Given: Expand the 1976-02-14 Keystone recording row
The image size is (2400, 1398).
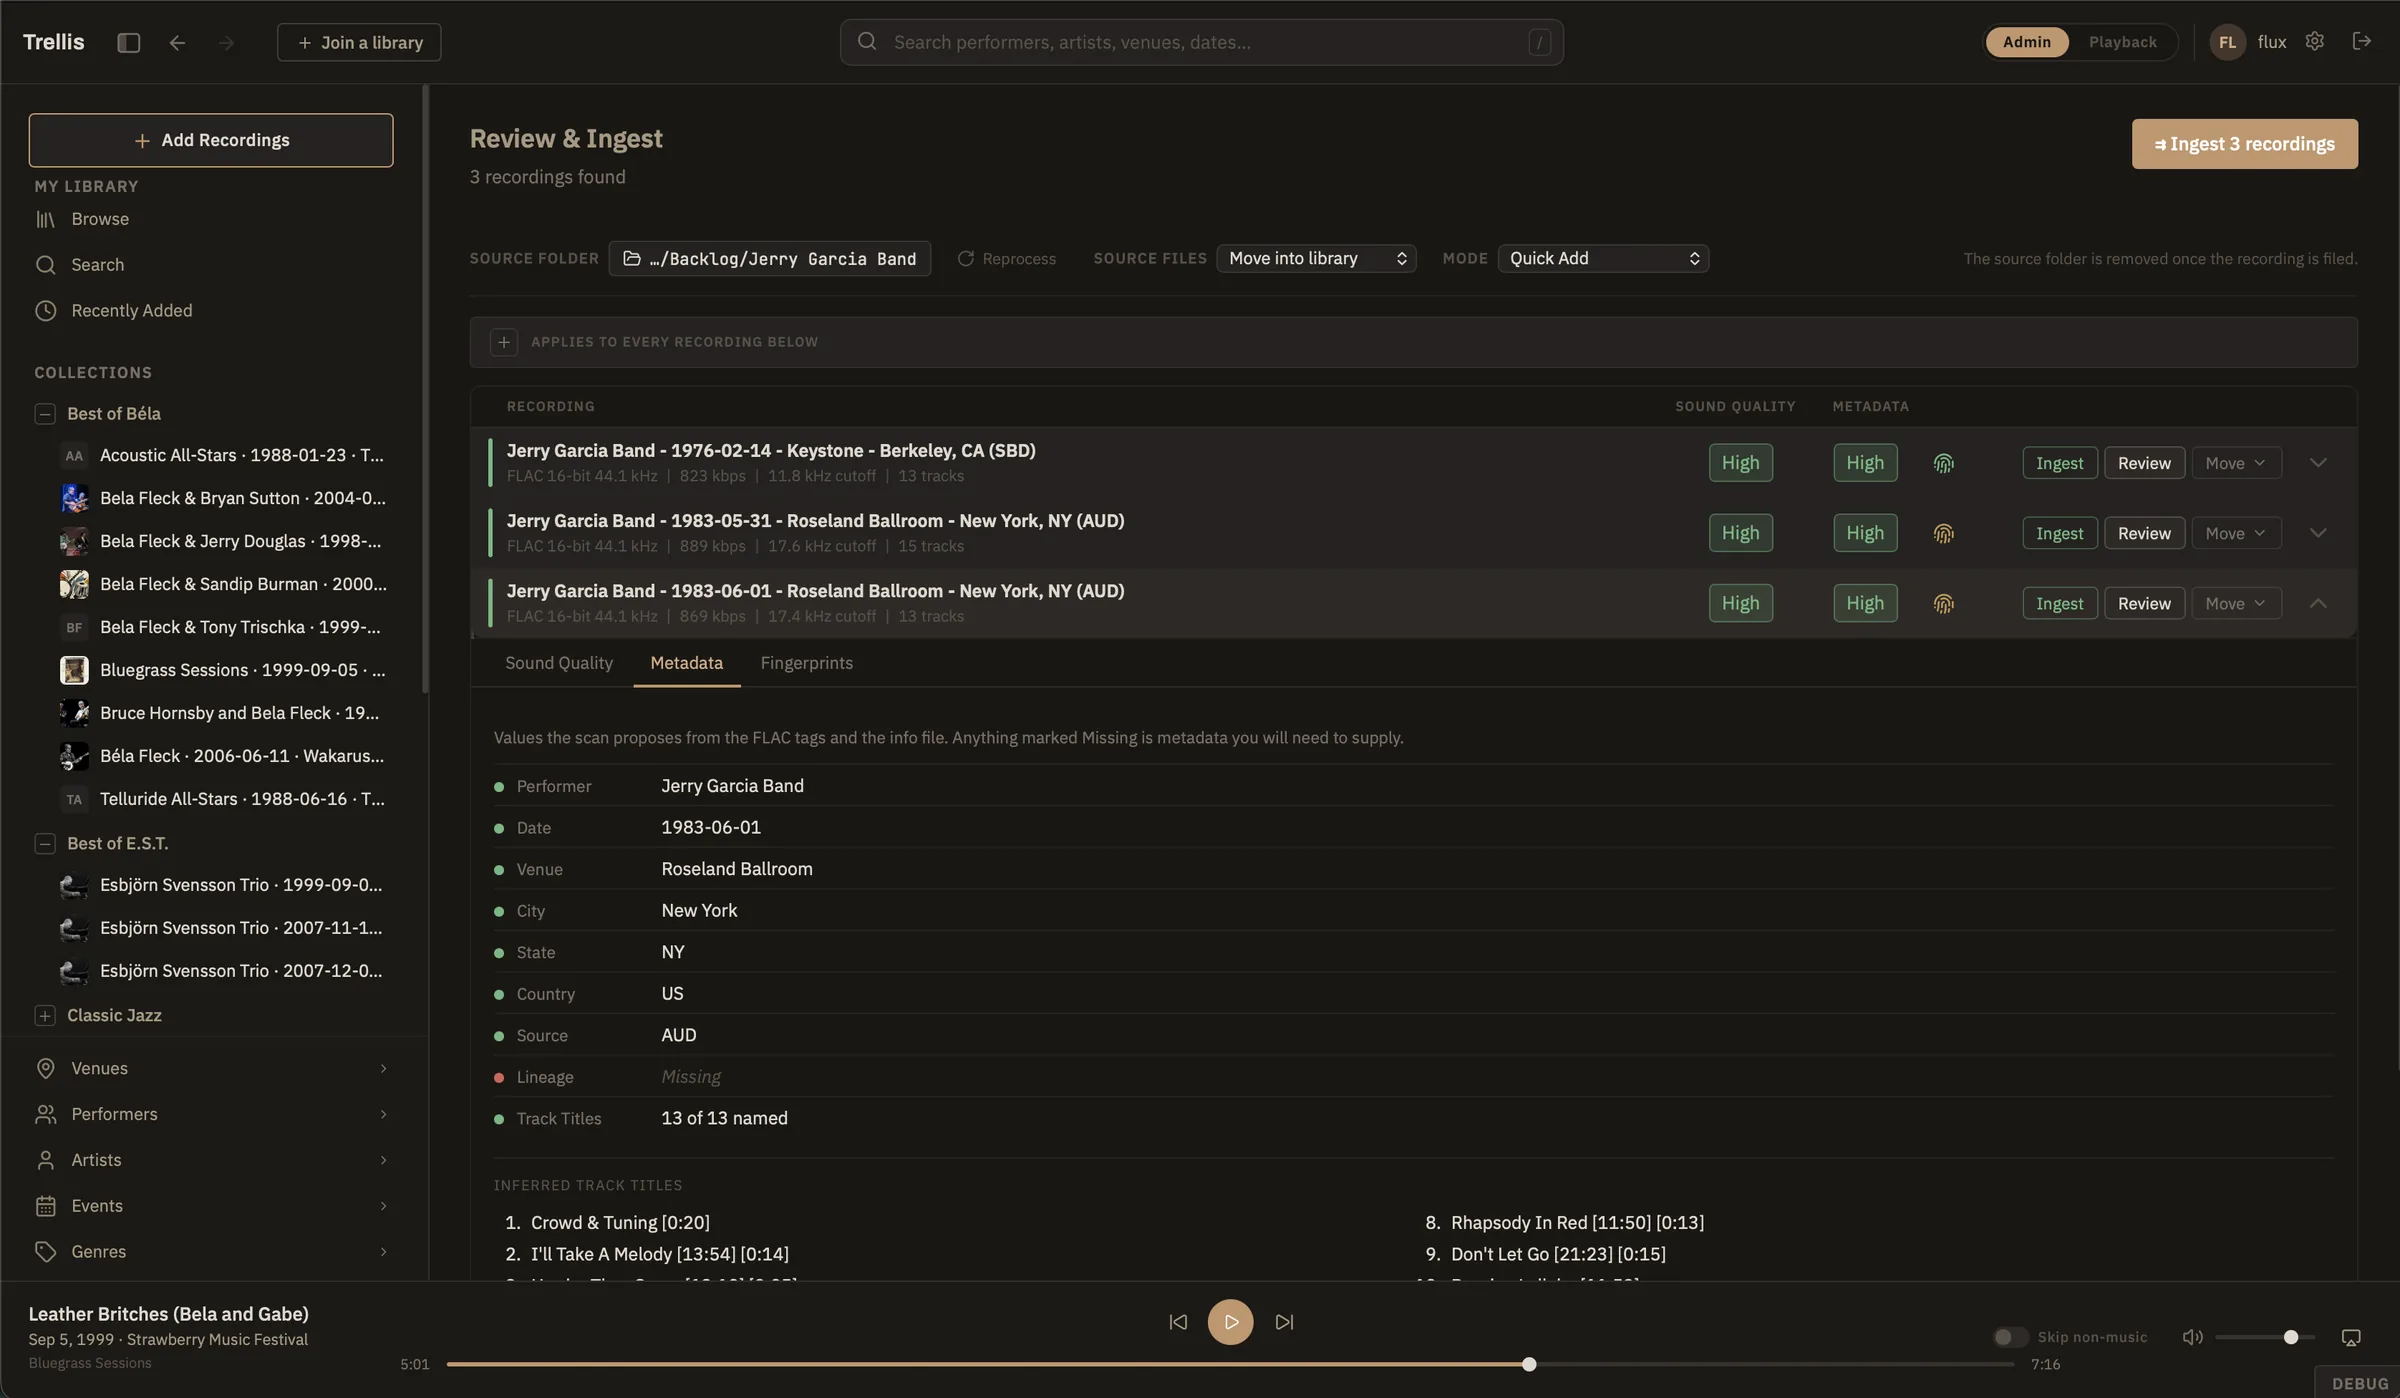Looking at the screenshot, I should pyautogui.click(x=2318, y=463).
